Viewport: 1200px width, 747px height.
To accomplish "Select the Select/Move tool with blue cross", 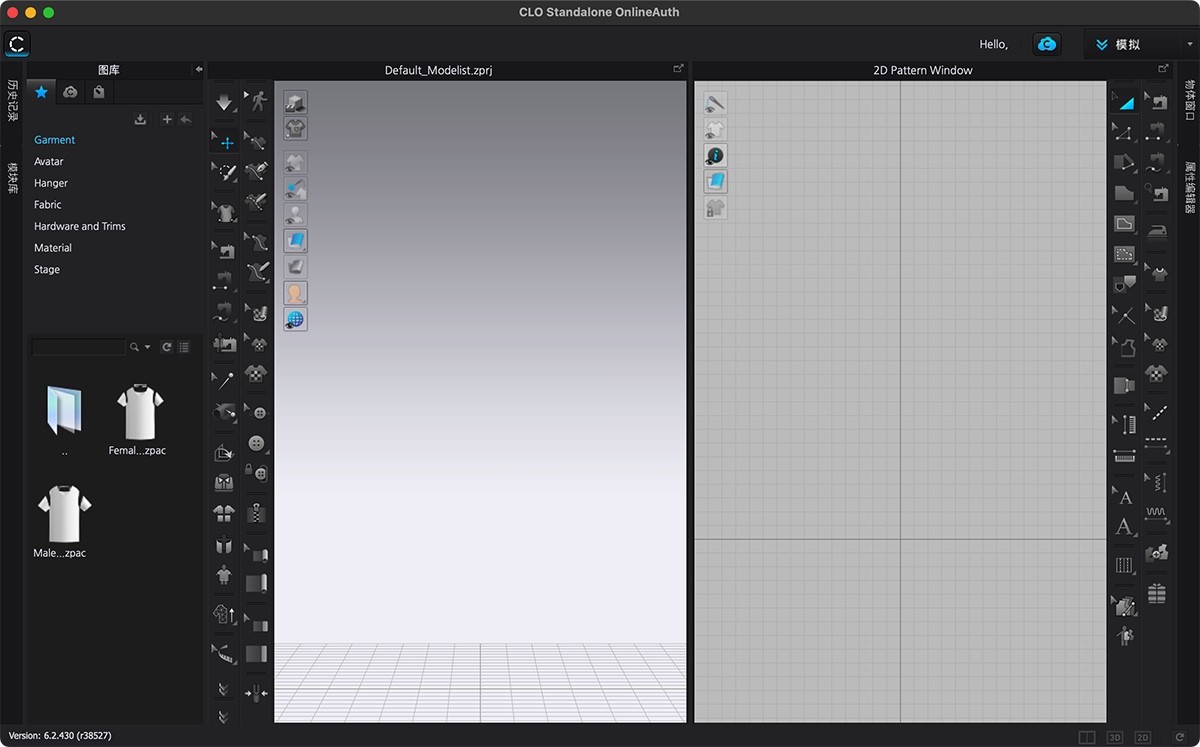I will point(226,142).
